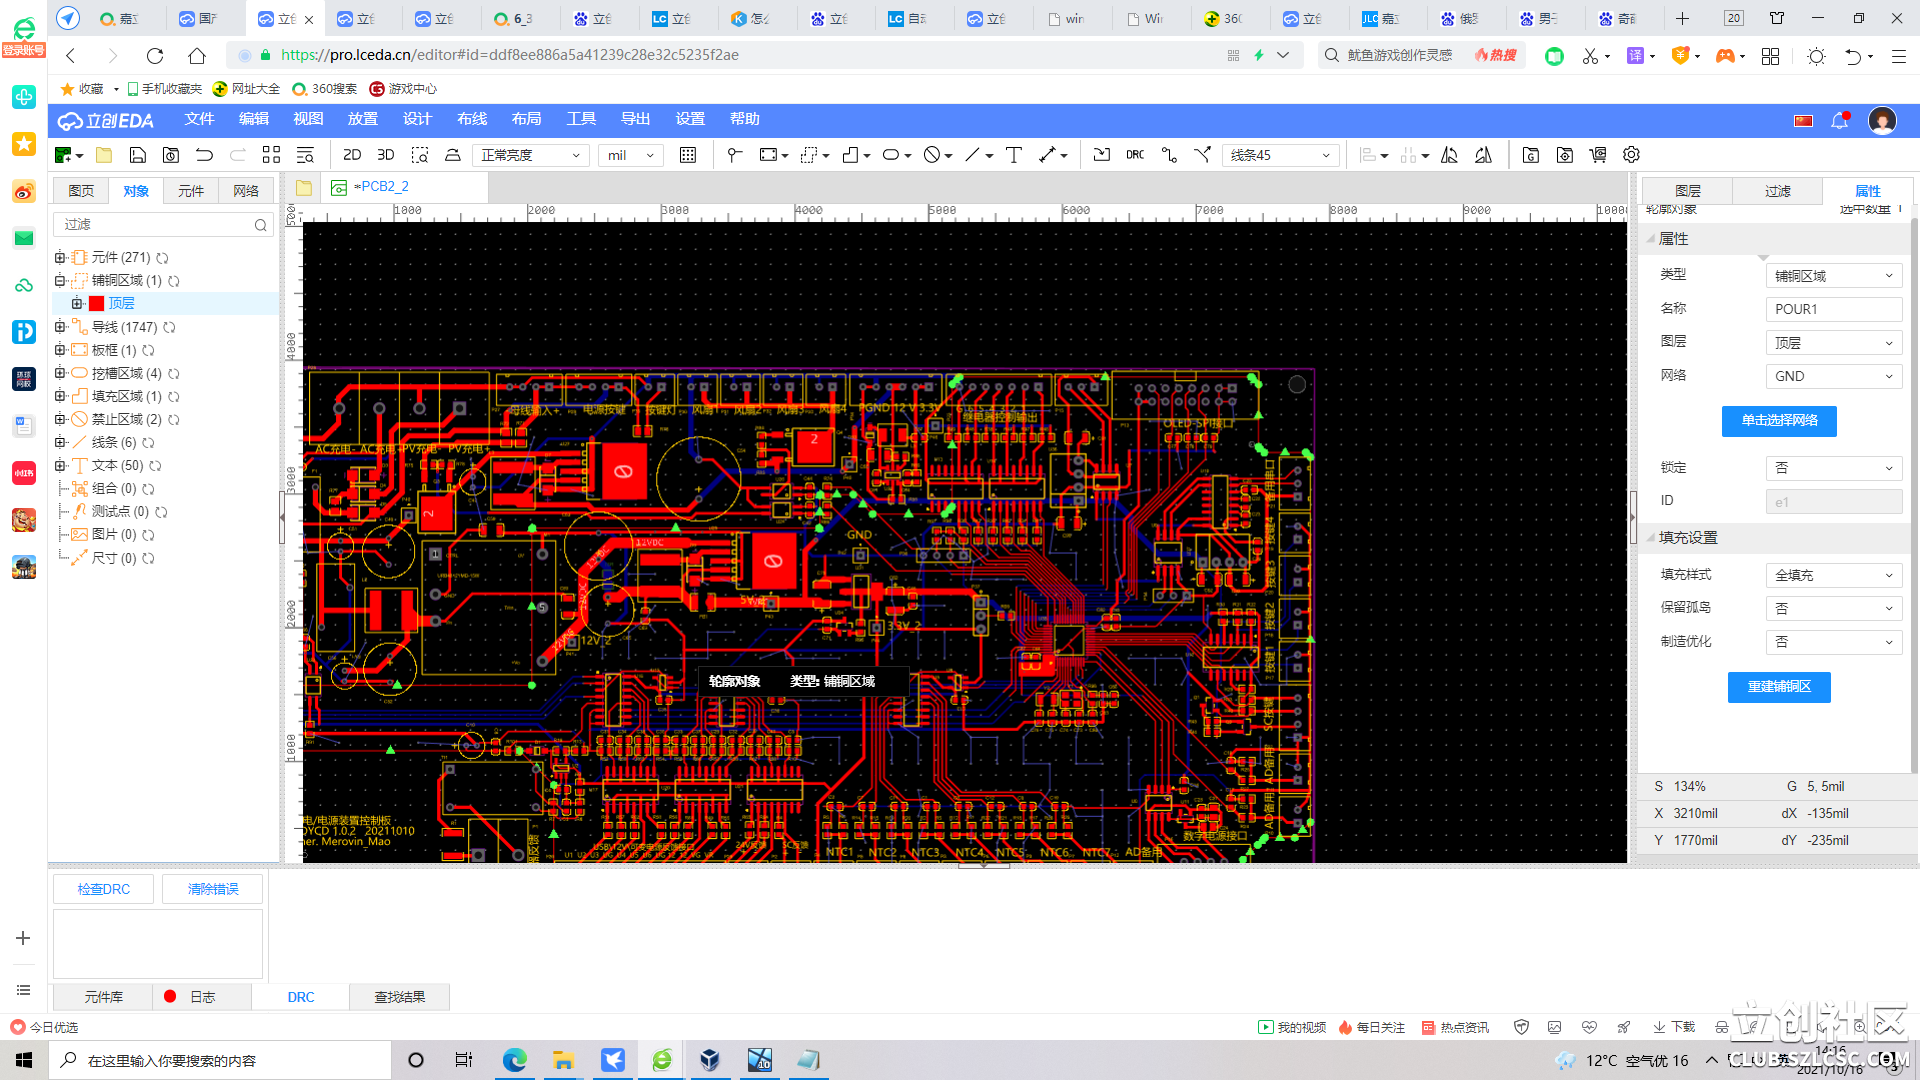The width and height of the screenshot is (1920, 1080).
Task: Click the DRC check toolbar icon
Action: tap(1135, 155)
